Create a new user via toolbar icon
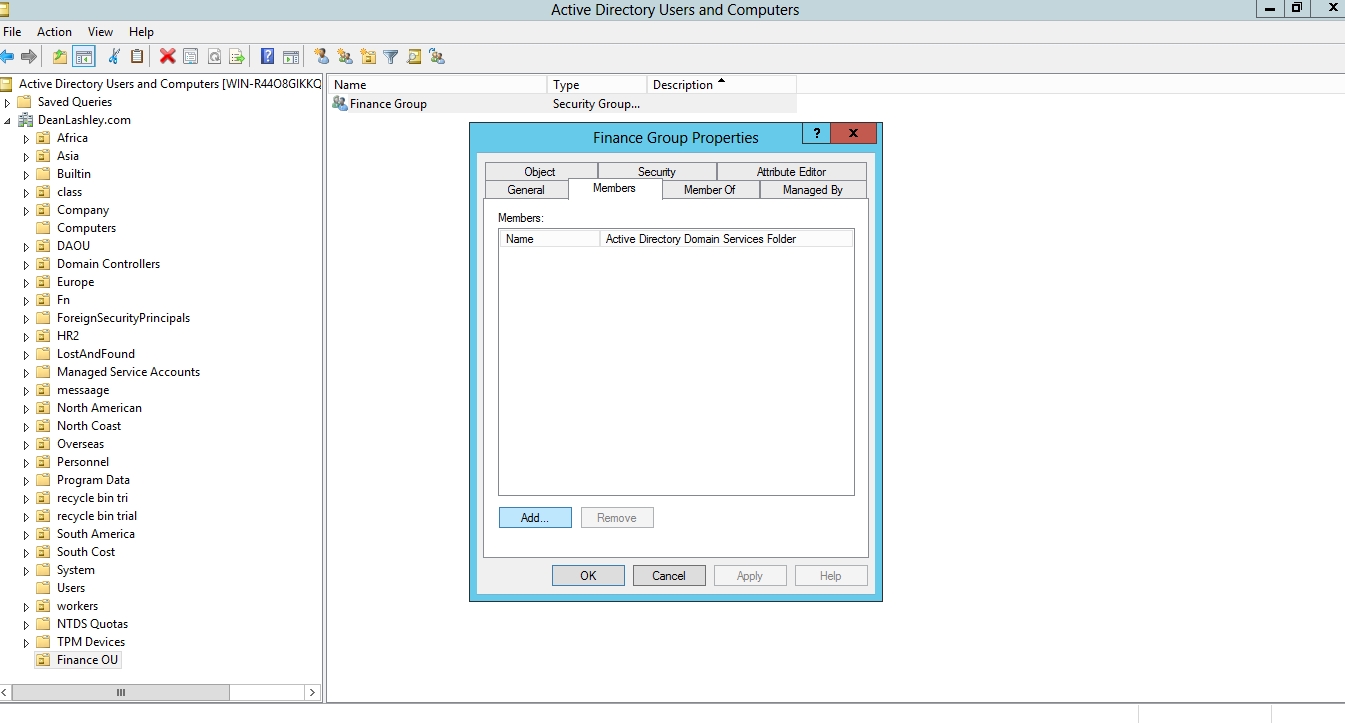The height and width of the screenshot is (723, 1345). (x=321, y=57)
